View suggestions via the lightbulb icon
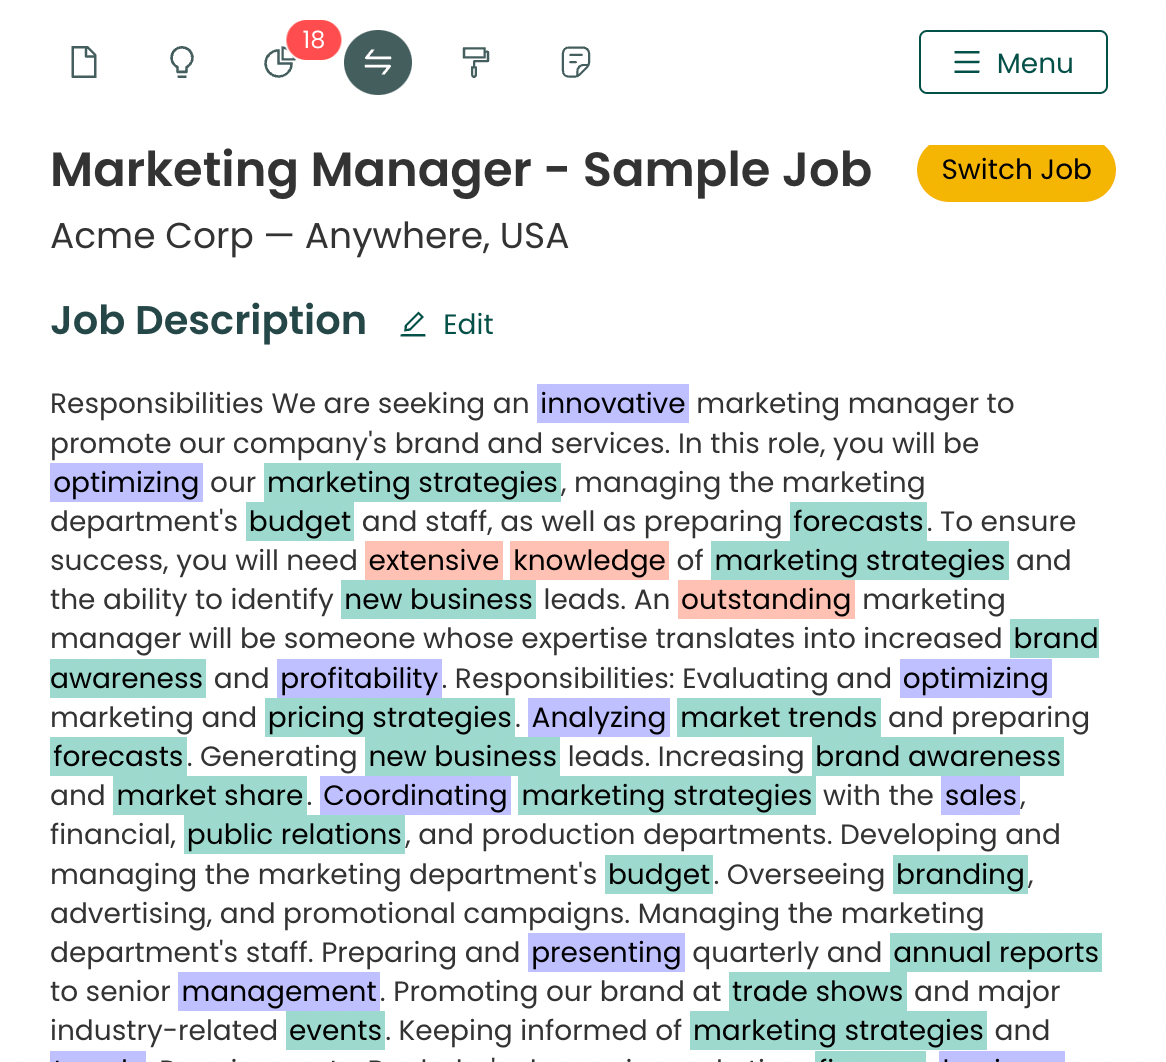Screen dimensions: 1166x1062 [x=182, y=61]
